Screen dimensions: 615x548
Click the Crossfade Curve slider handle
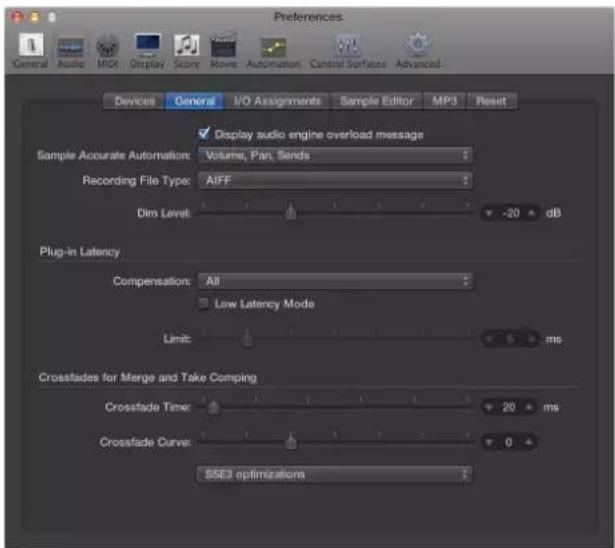point(291,442)
